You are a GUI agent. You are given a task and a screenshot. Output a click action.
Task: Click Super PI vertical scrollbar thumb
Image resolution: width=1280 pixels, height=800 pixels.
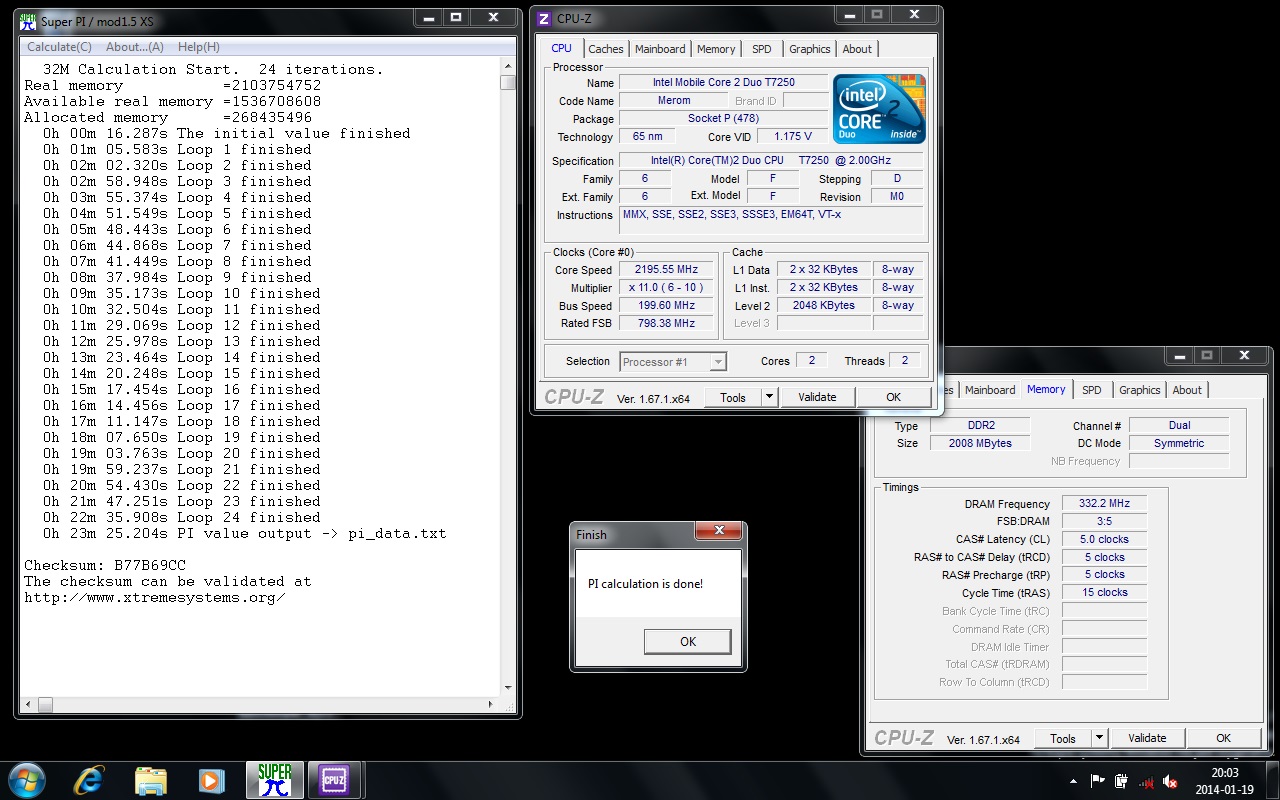point(508,82)
